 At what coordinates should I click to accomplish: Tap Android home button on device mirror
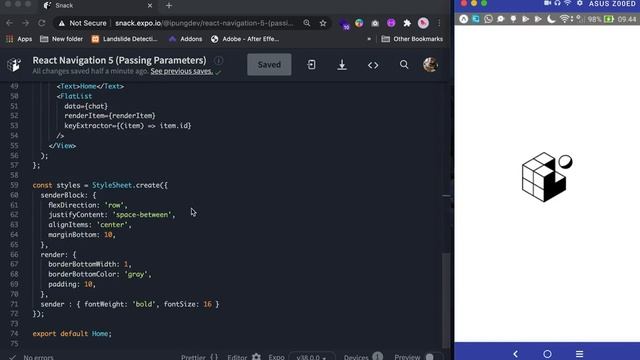pyautogui.click(x=547, y=354)
